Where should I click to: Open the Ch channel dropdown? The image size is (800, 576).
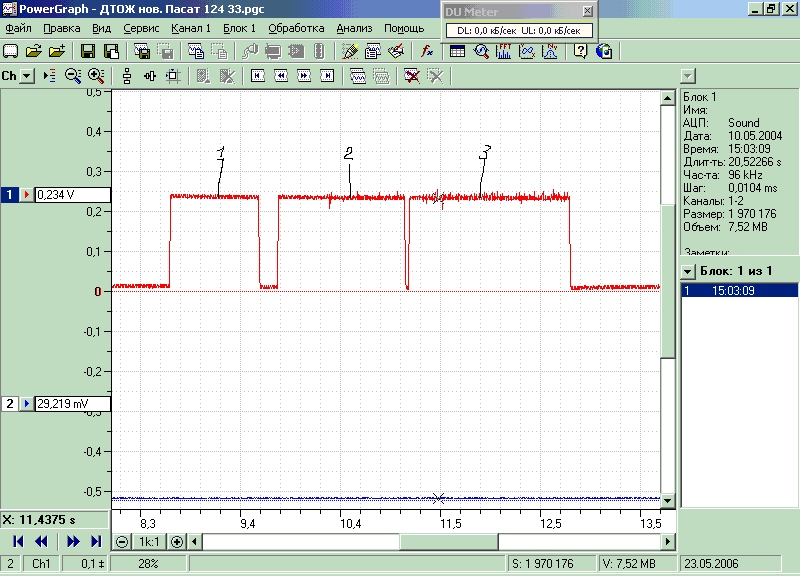click(28, 77)
